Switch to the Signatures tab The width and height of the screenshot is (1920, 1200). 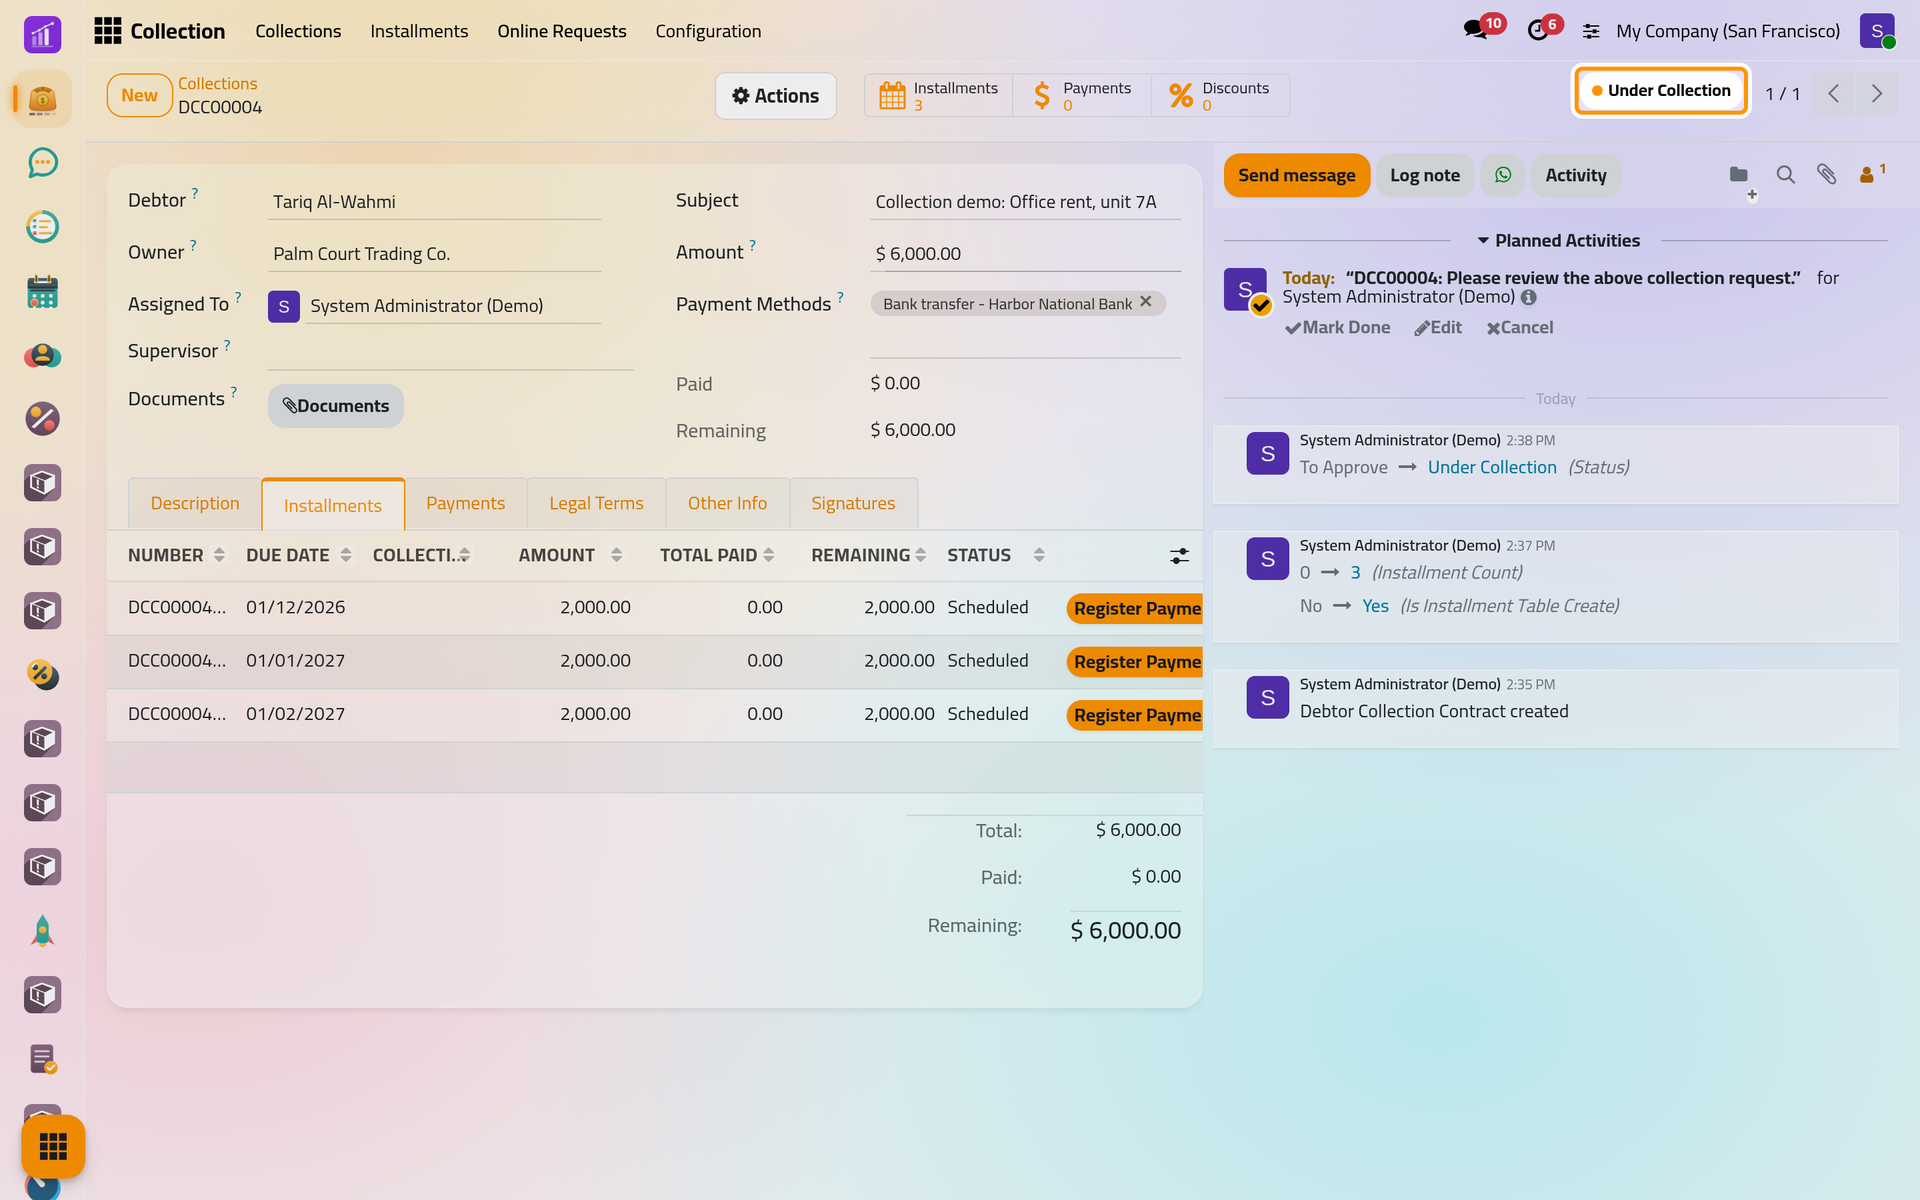(853, 503)
